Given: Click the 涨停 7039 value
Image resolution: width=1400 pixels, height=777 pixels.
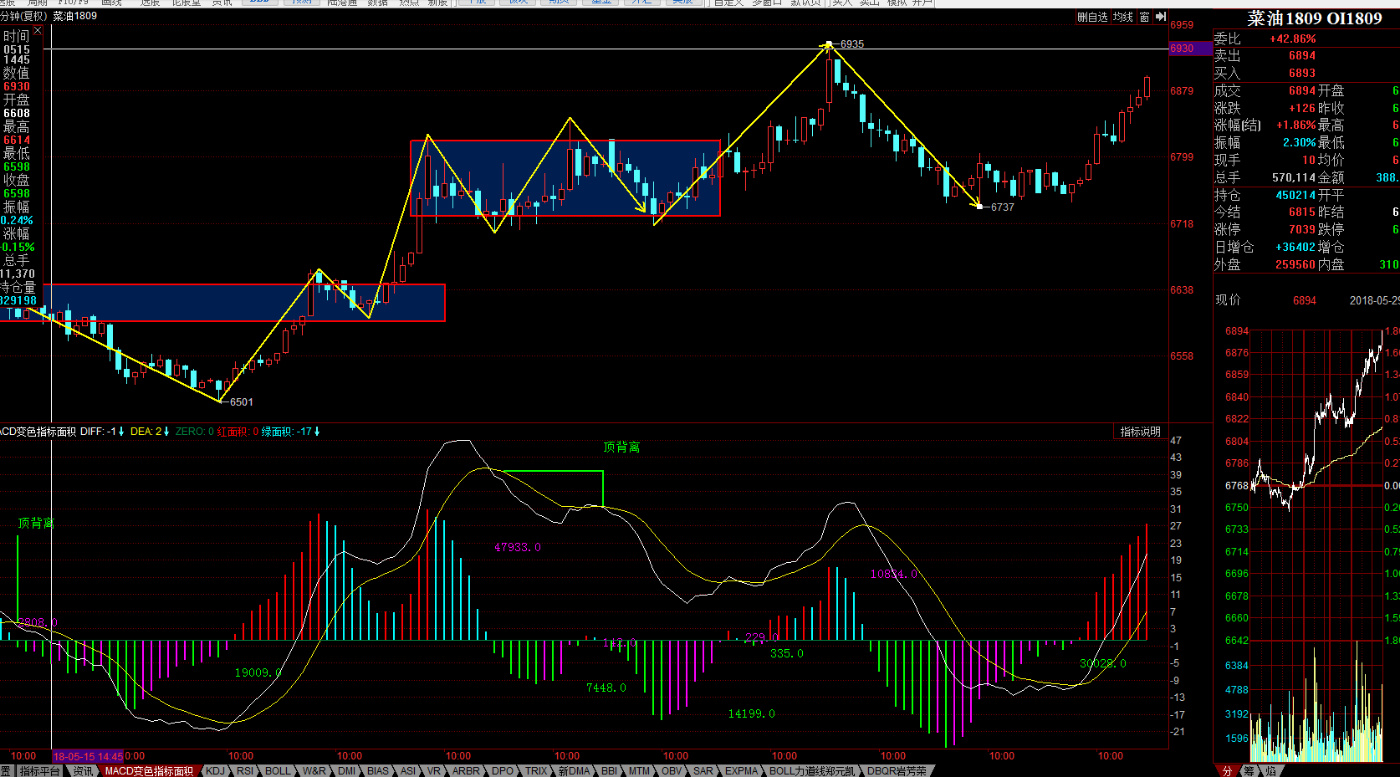Looking at the screenshot, I should click(1302, 229).
